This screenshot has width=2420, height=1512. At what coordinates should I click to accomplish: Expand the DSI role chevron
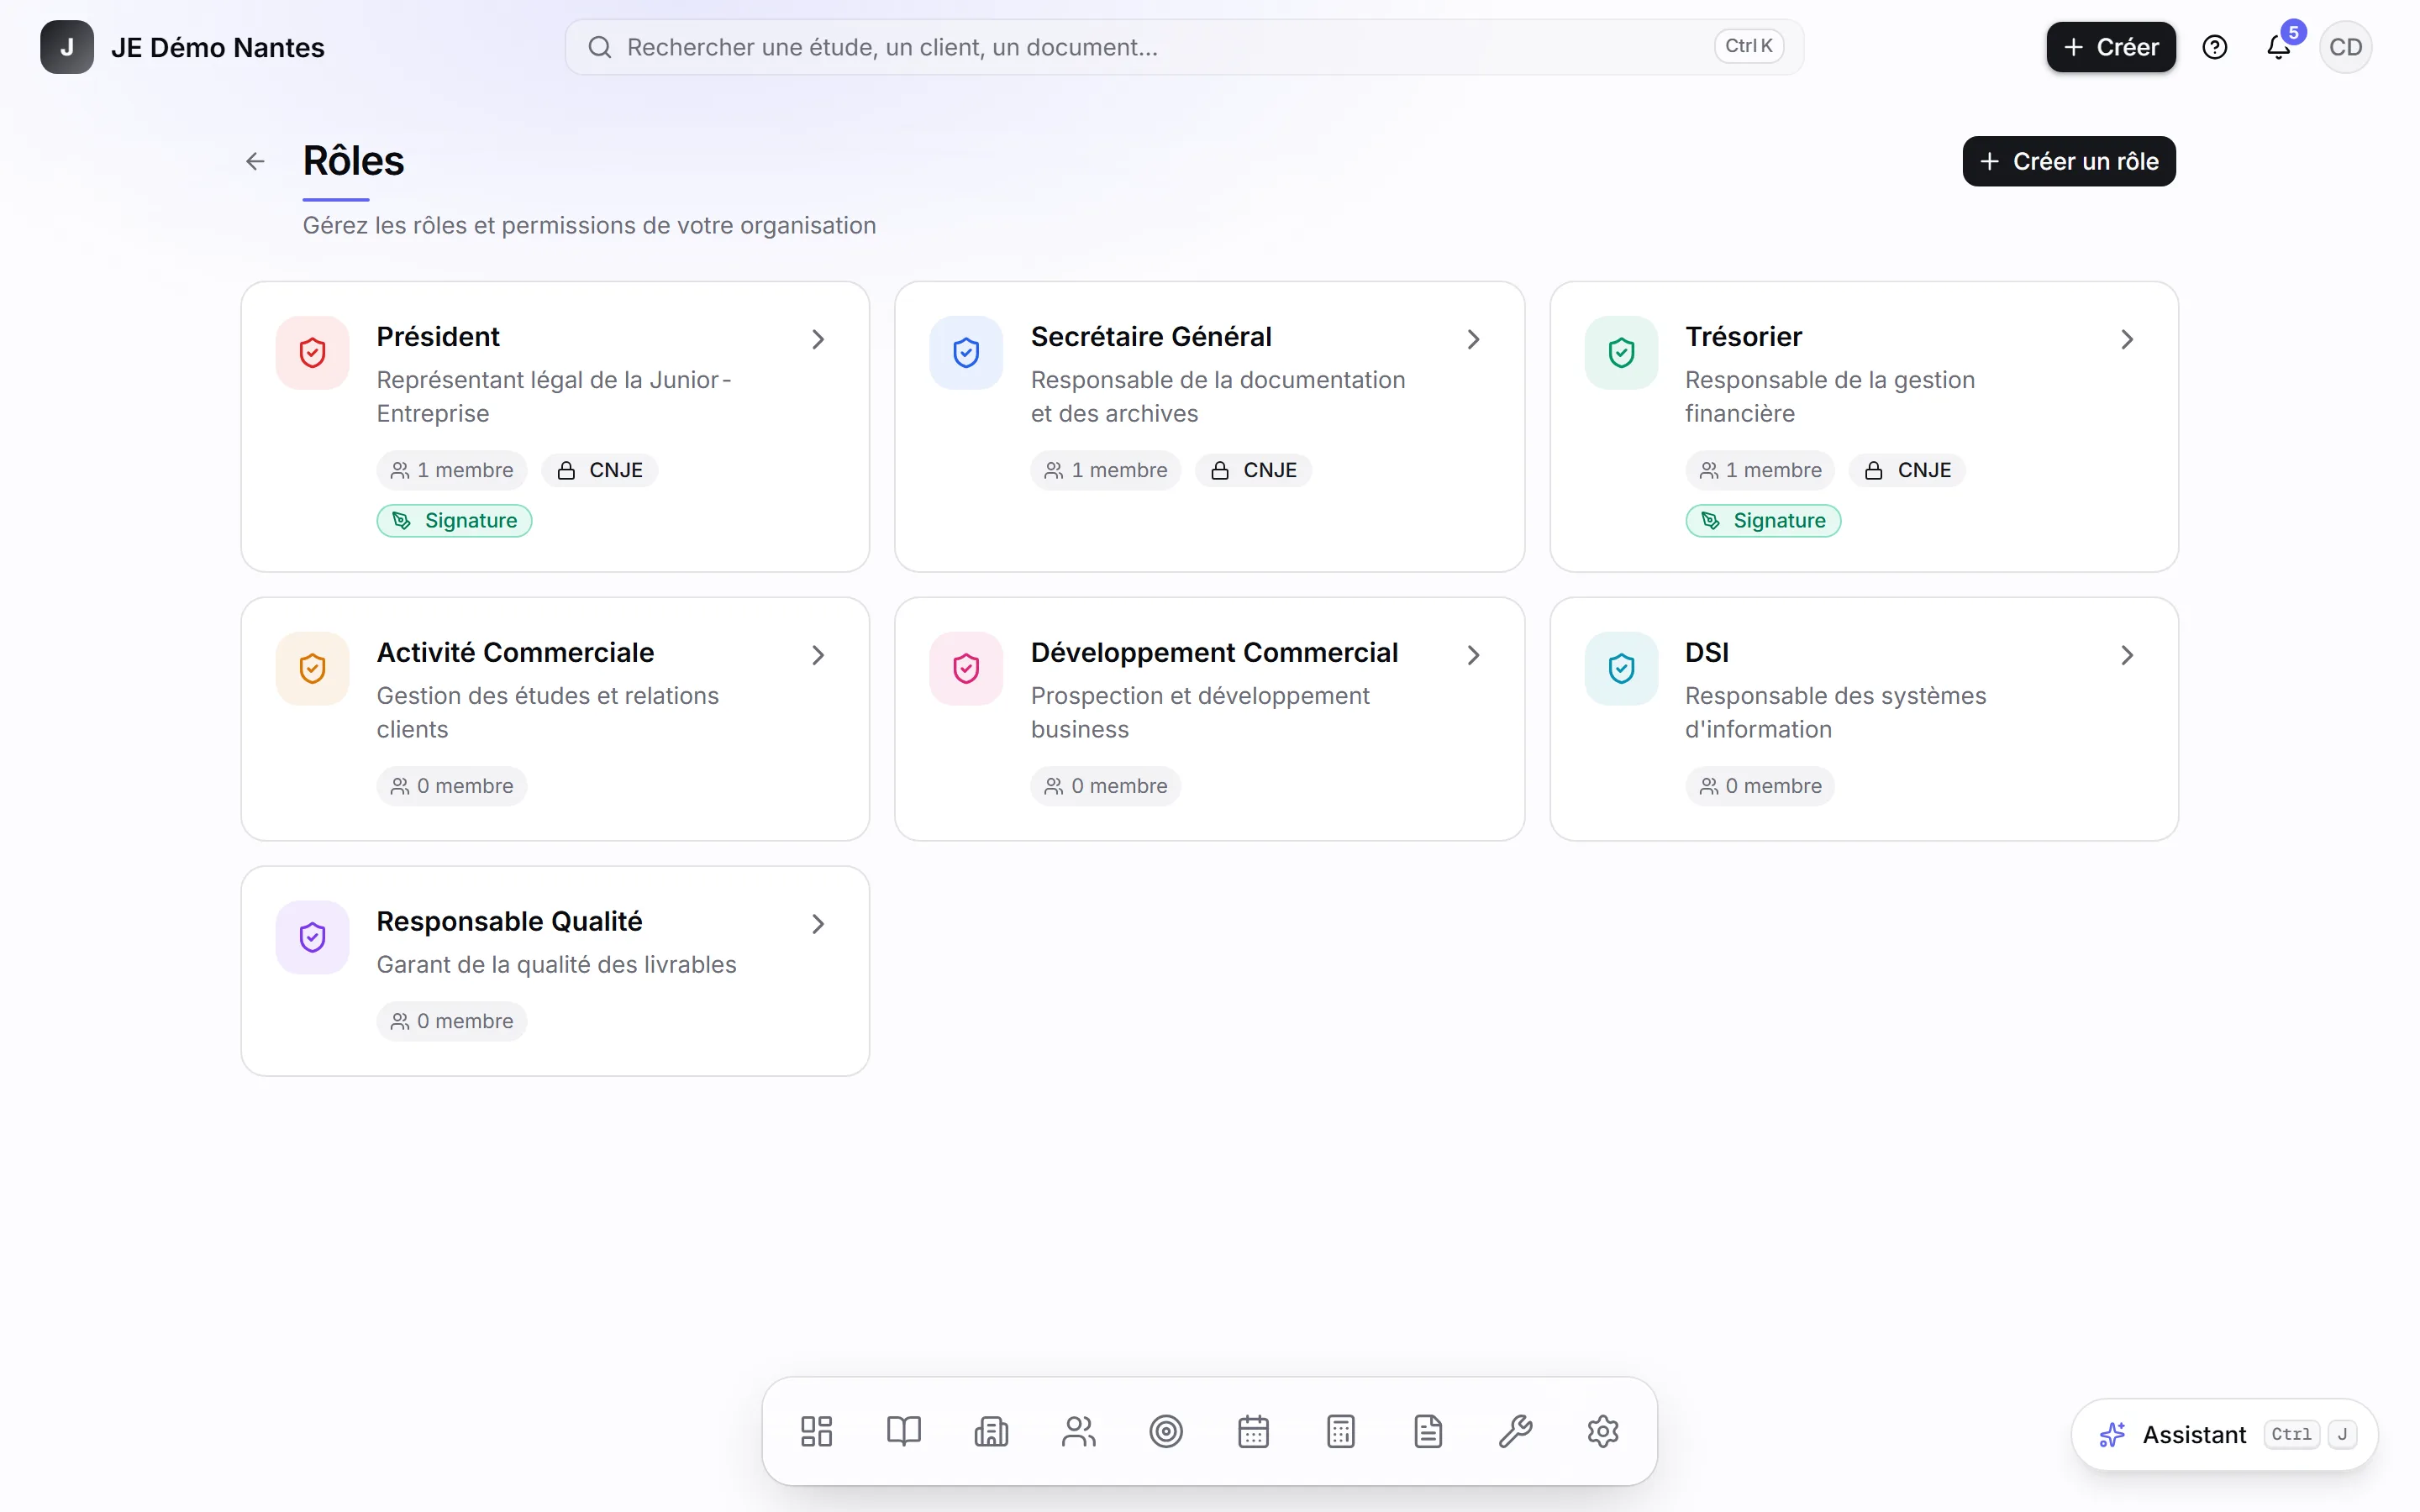[x=2127, y=655]
